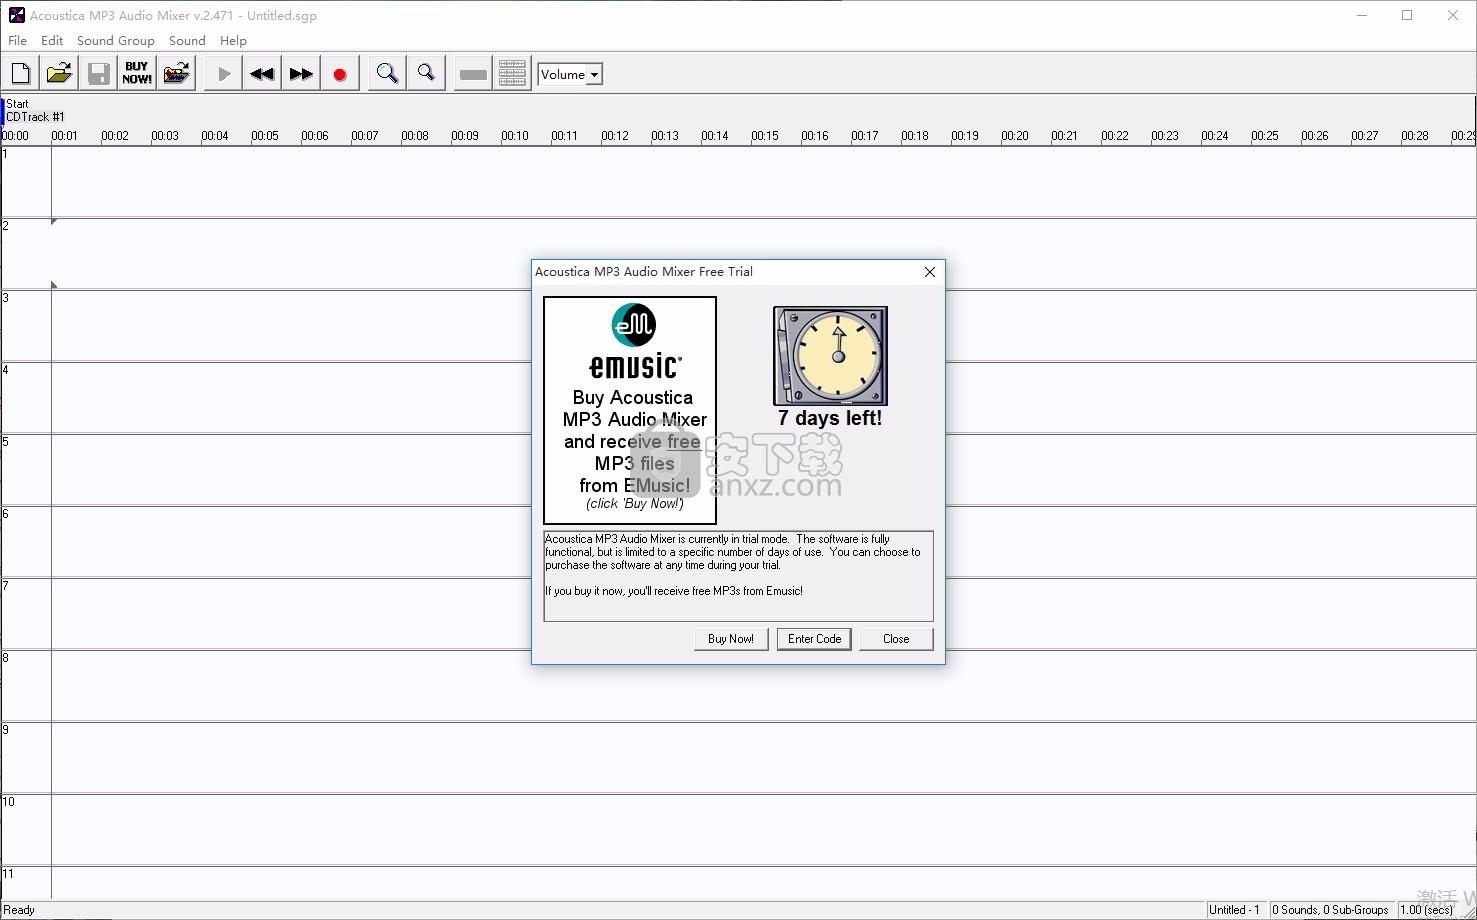Viewport: 1477px width, 920px height.
Task: Click the Acoustica app icon in title bar
Action: (16, 15)
